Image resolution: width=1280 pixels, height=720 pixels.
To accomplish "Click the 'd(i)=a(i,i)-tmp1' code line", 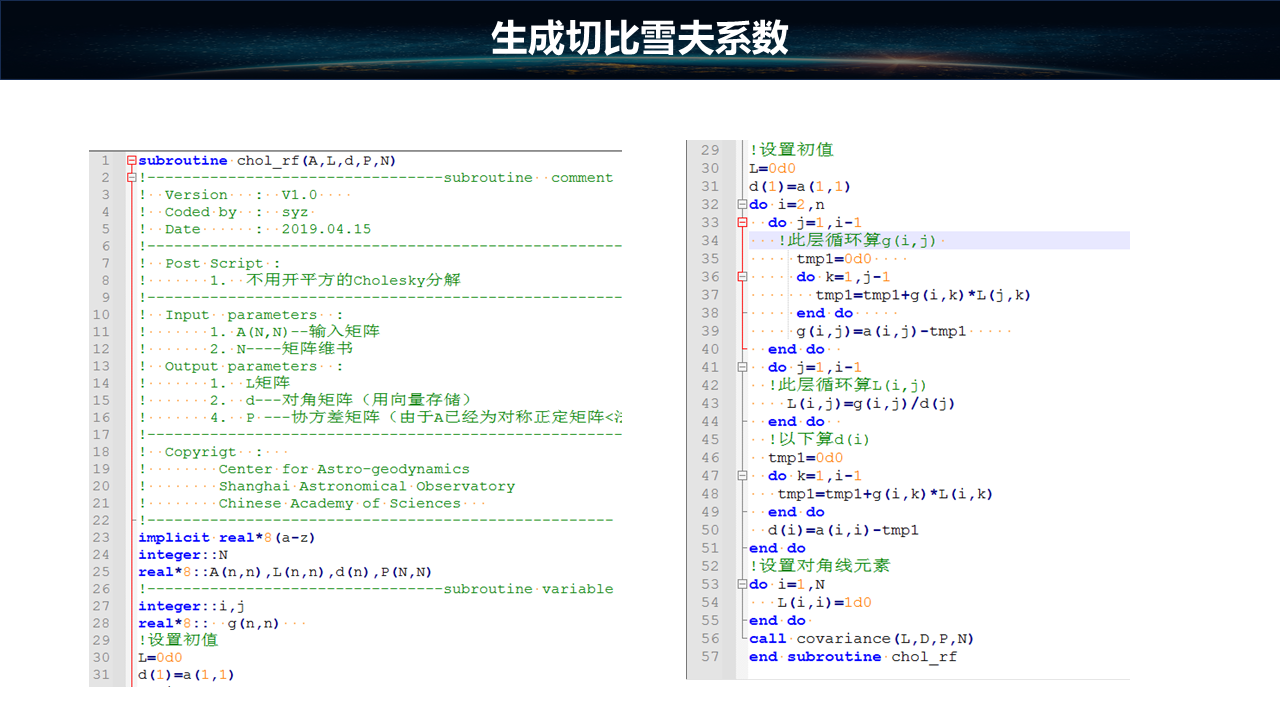I will click(x=843, y=530).
